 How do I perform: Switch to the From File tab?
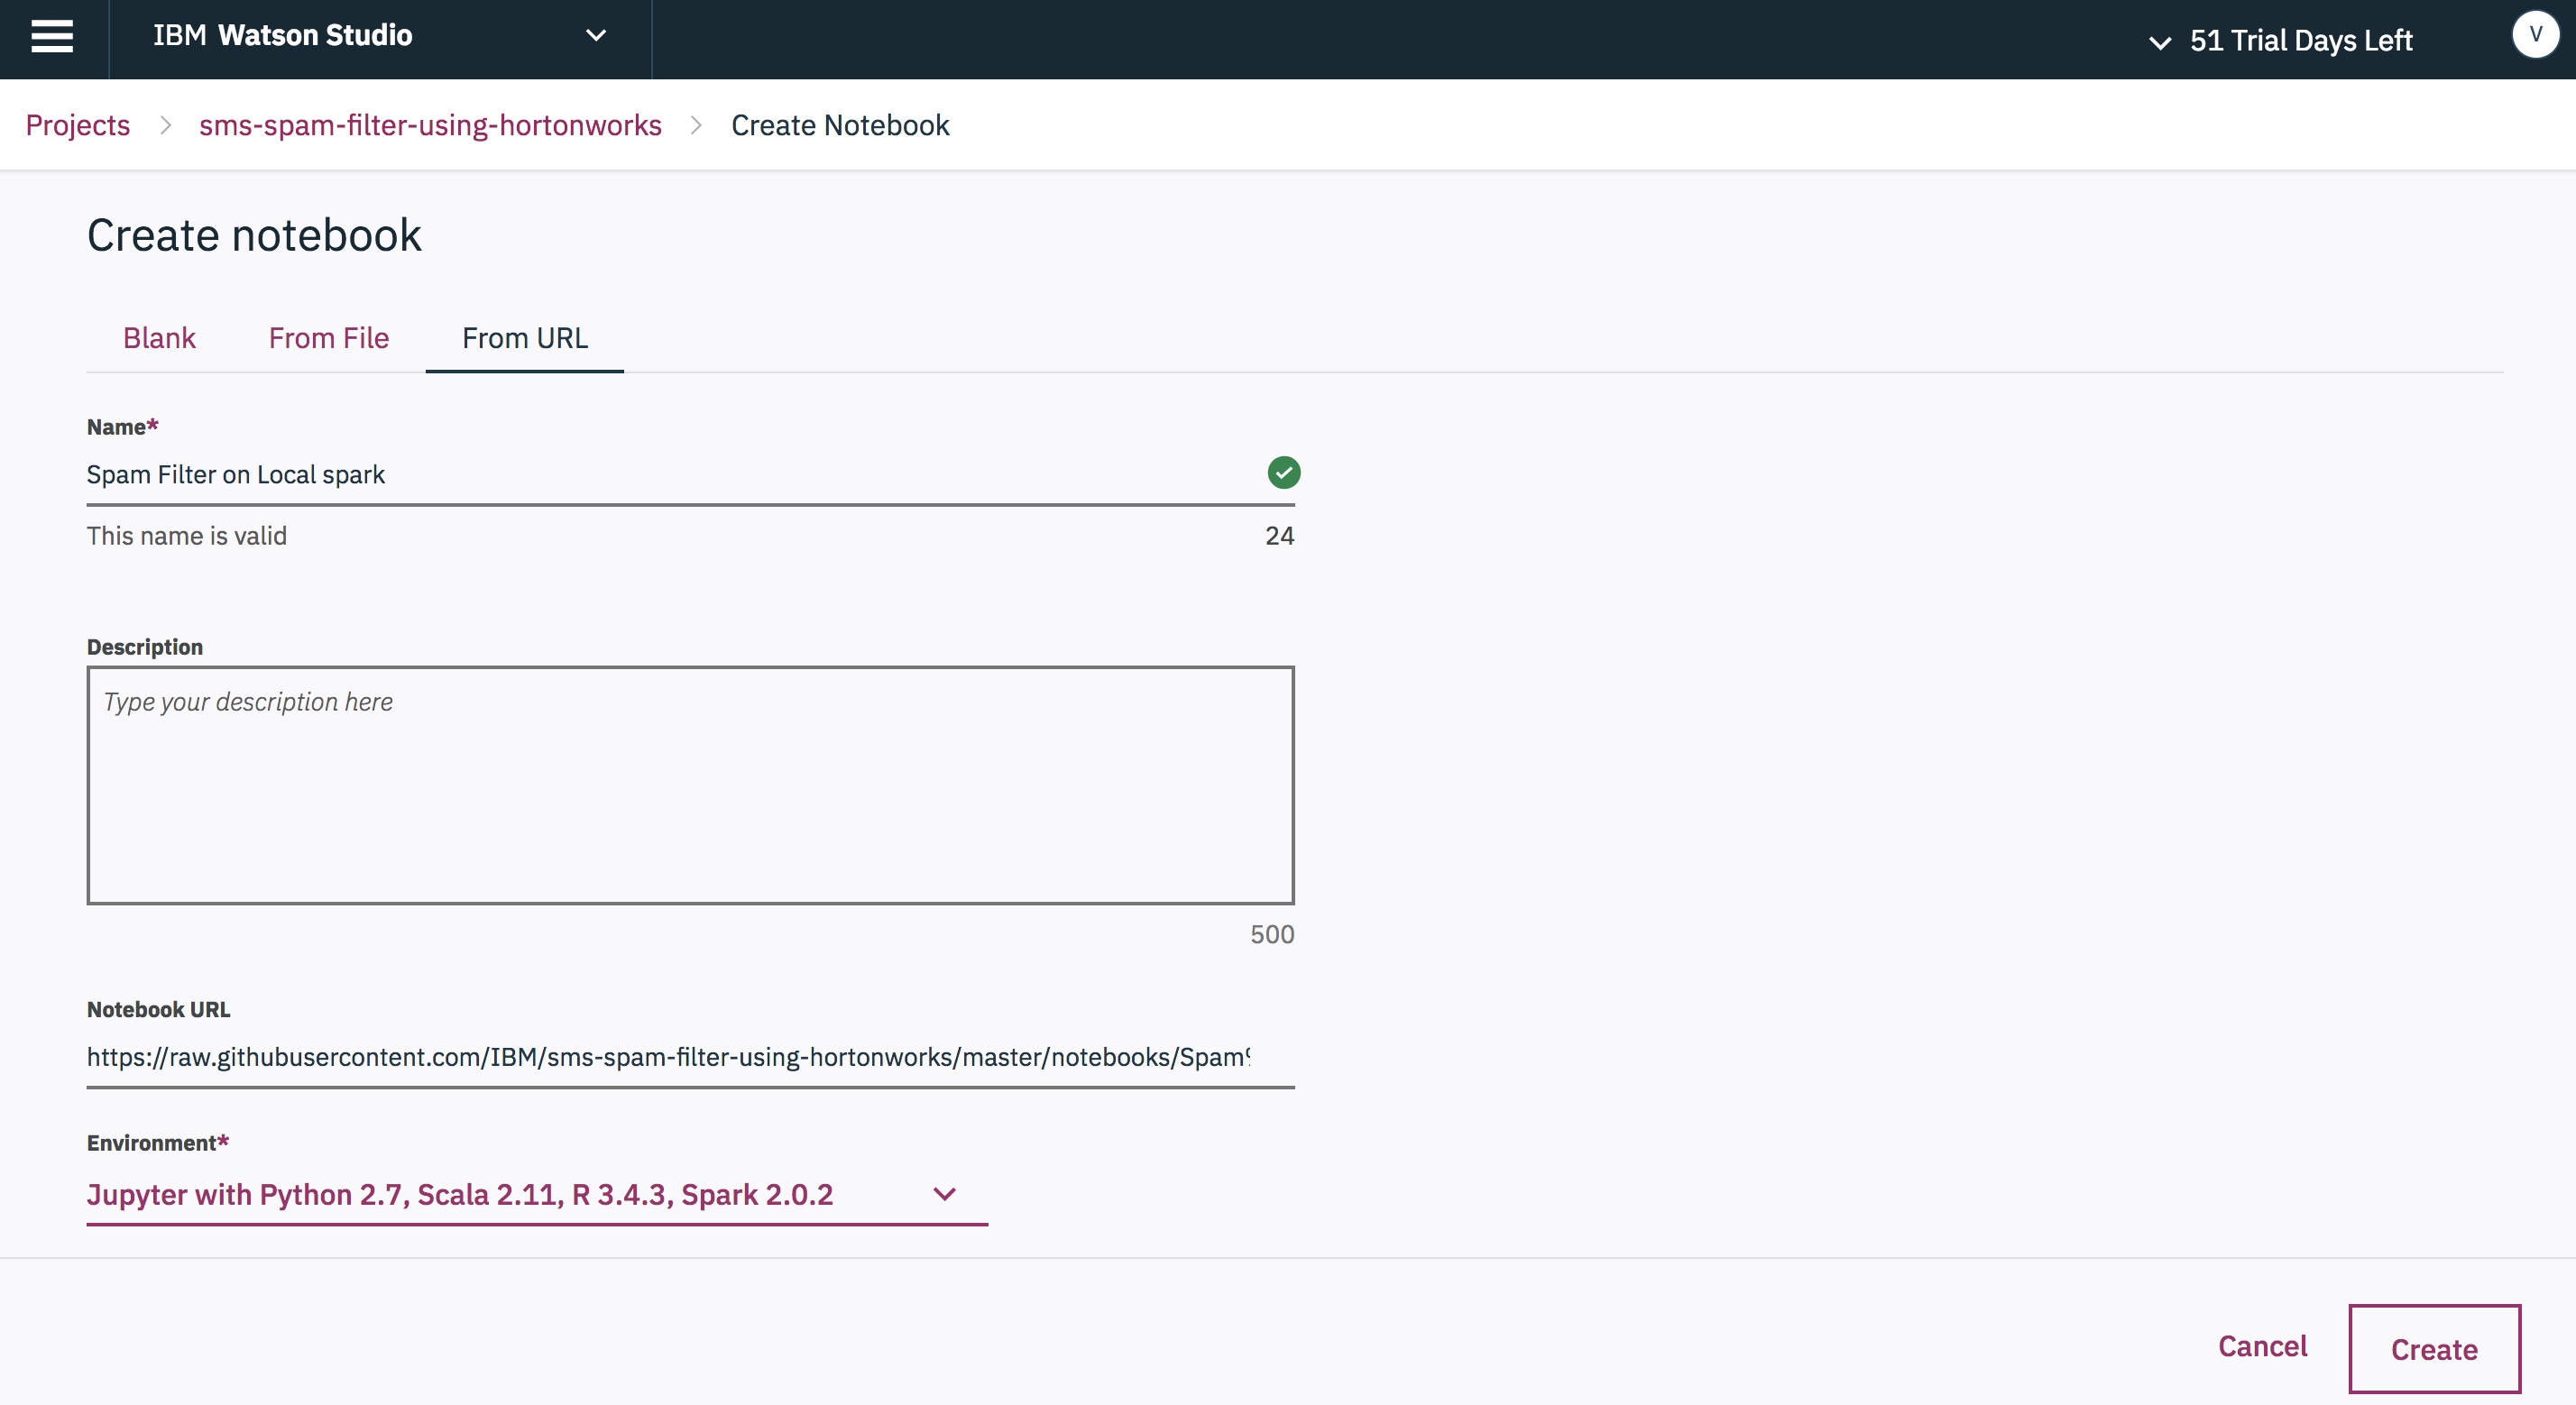(x=328, y=338)
